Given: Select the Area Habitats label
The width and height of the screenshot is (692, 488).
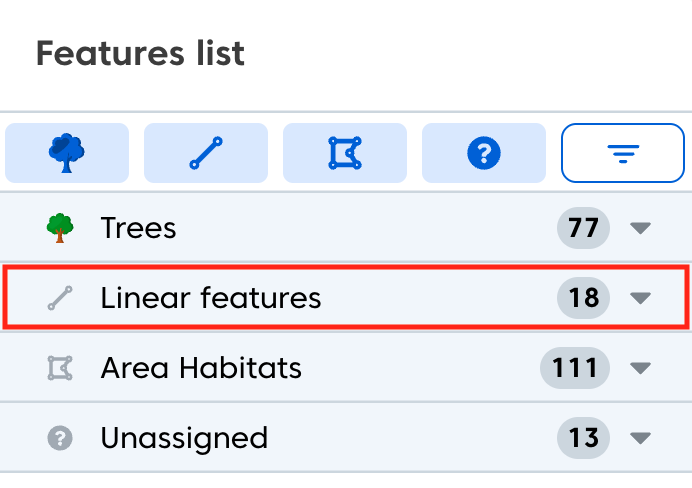Looking at the screenshot, I should coord(201,368).
